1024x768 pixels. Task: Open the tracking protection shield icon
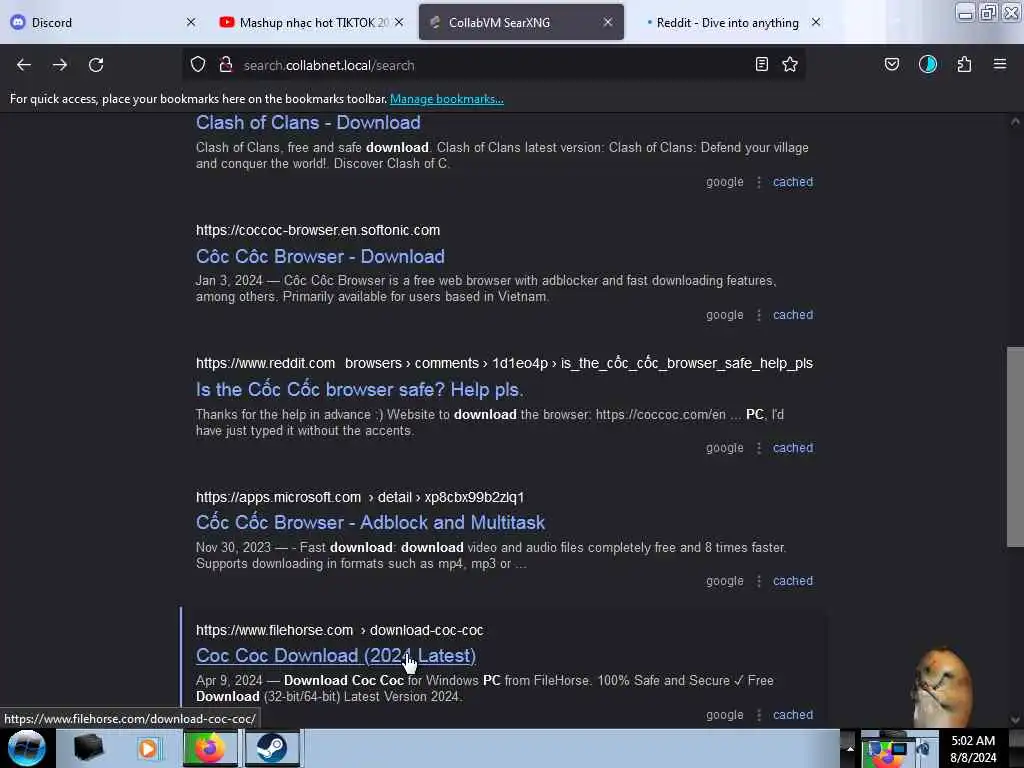(x=198, y=65)
